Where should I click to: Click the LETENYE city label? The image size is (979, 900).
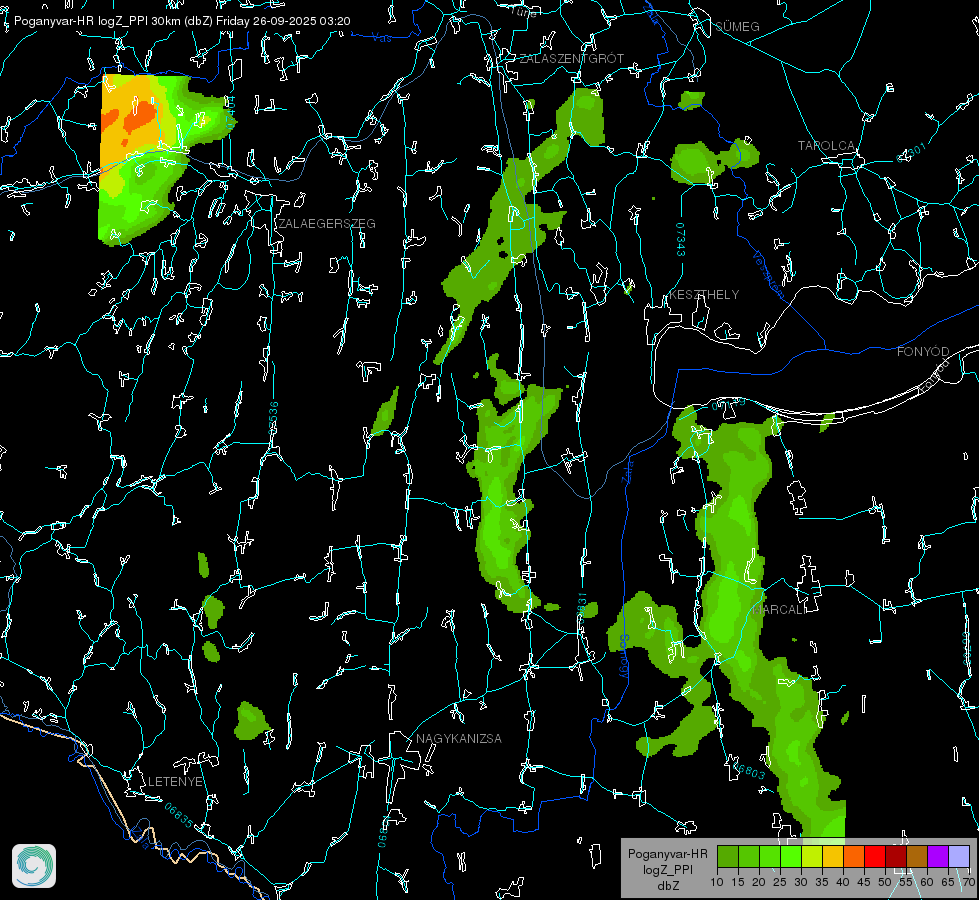175,782
